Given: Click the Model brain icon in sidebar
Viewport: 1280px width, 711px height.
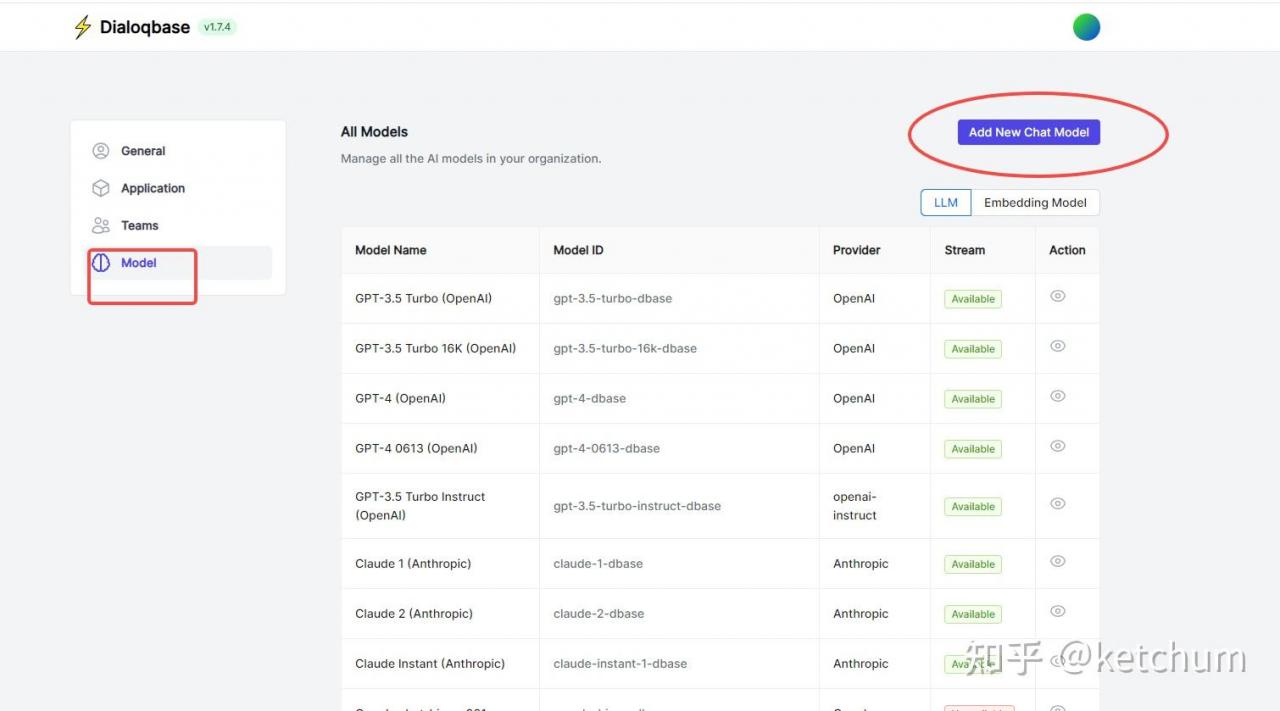Looking at the screenshot, I should 101,263.
